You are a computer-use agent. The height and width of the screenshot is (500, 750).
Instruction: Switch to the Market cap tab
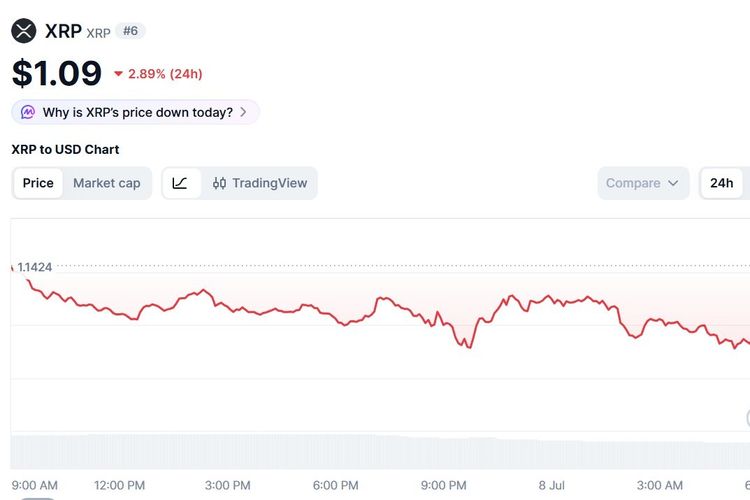point(107,183)
